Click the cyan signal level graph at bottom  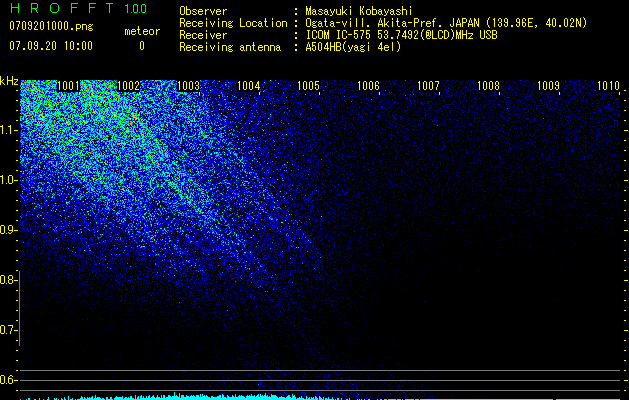(x=320, y=396)
